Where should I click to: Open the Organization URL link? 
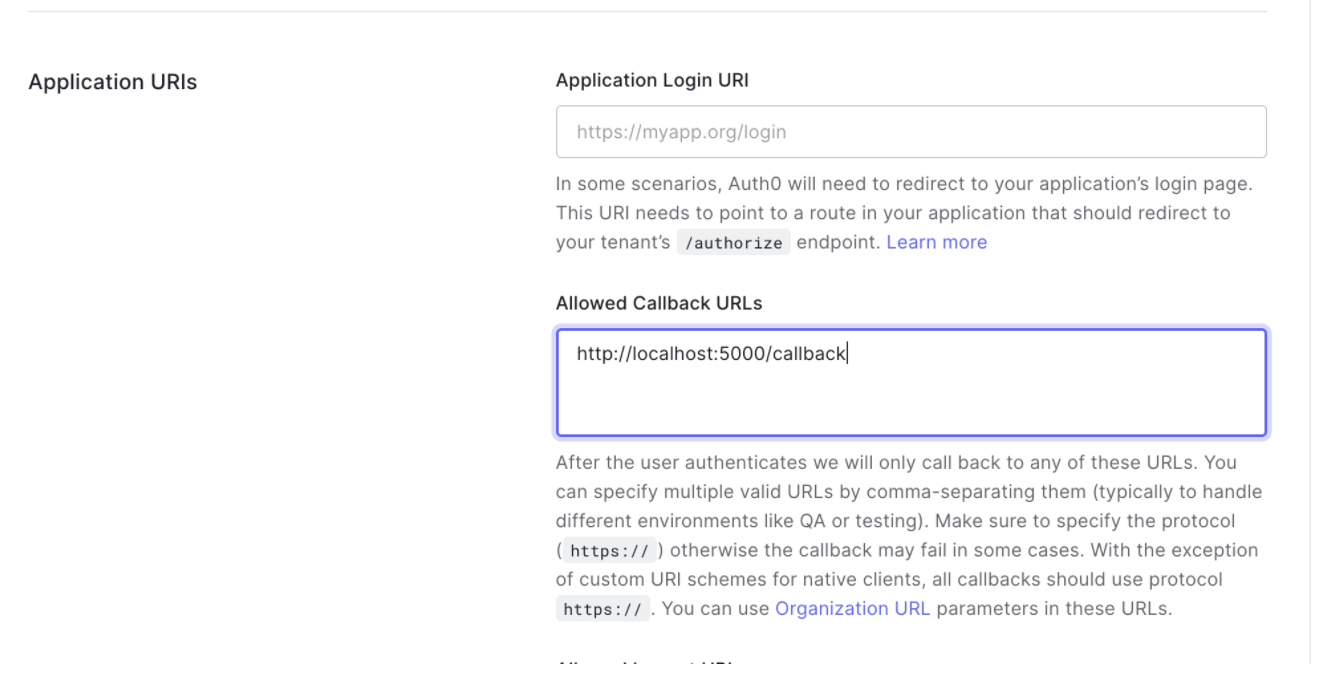pos(853,608)
